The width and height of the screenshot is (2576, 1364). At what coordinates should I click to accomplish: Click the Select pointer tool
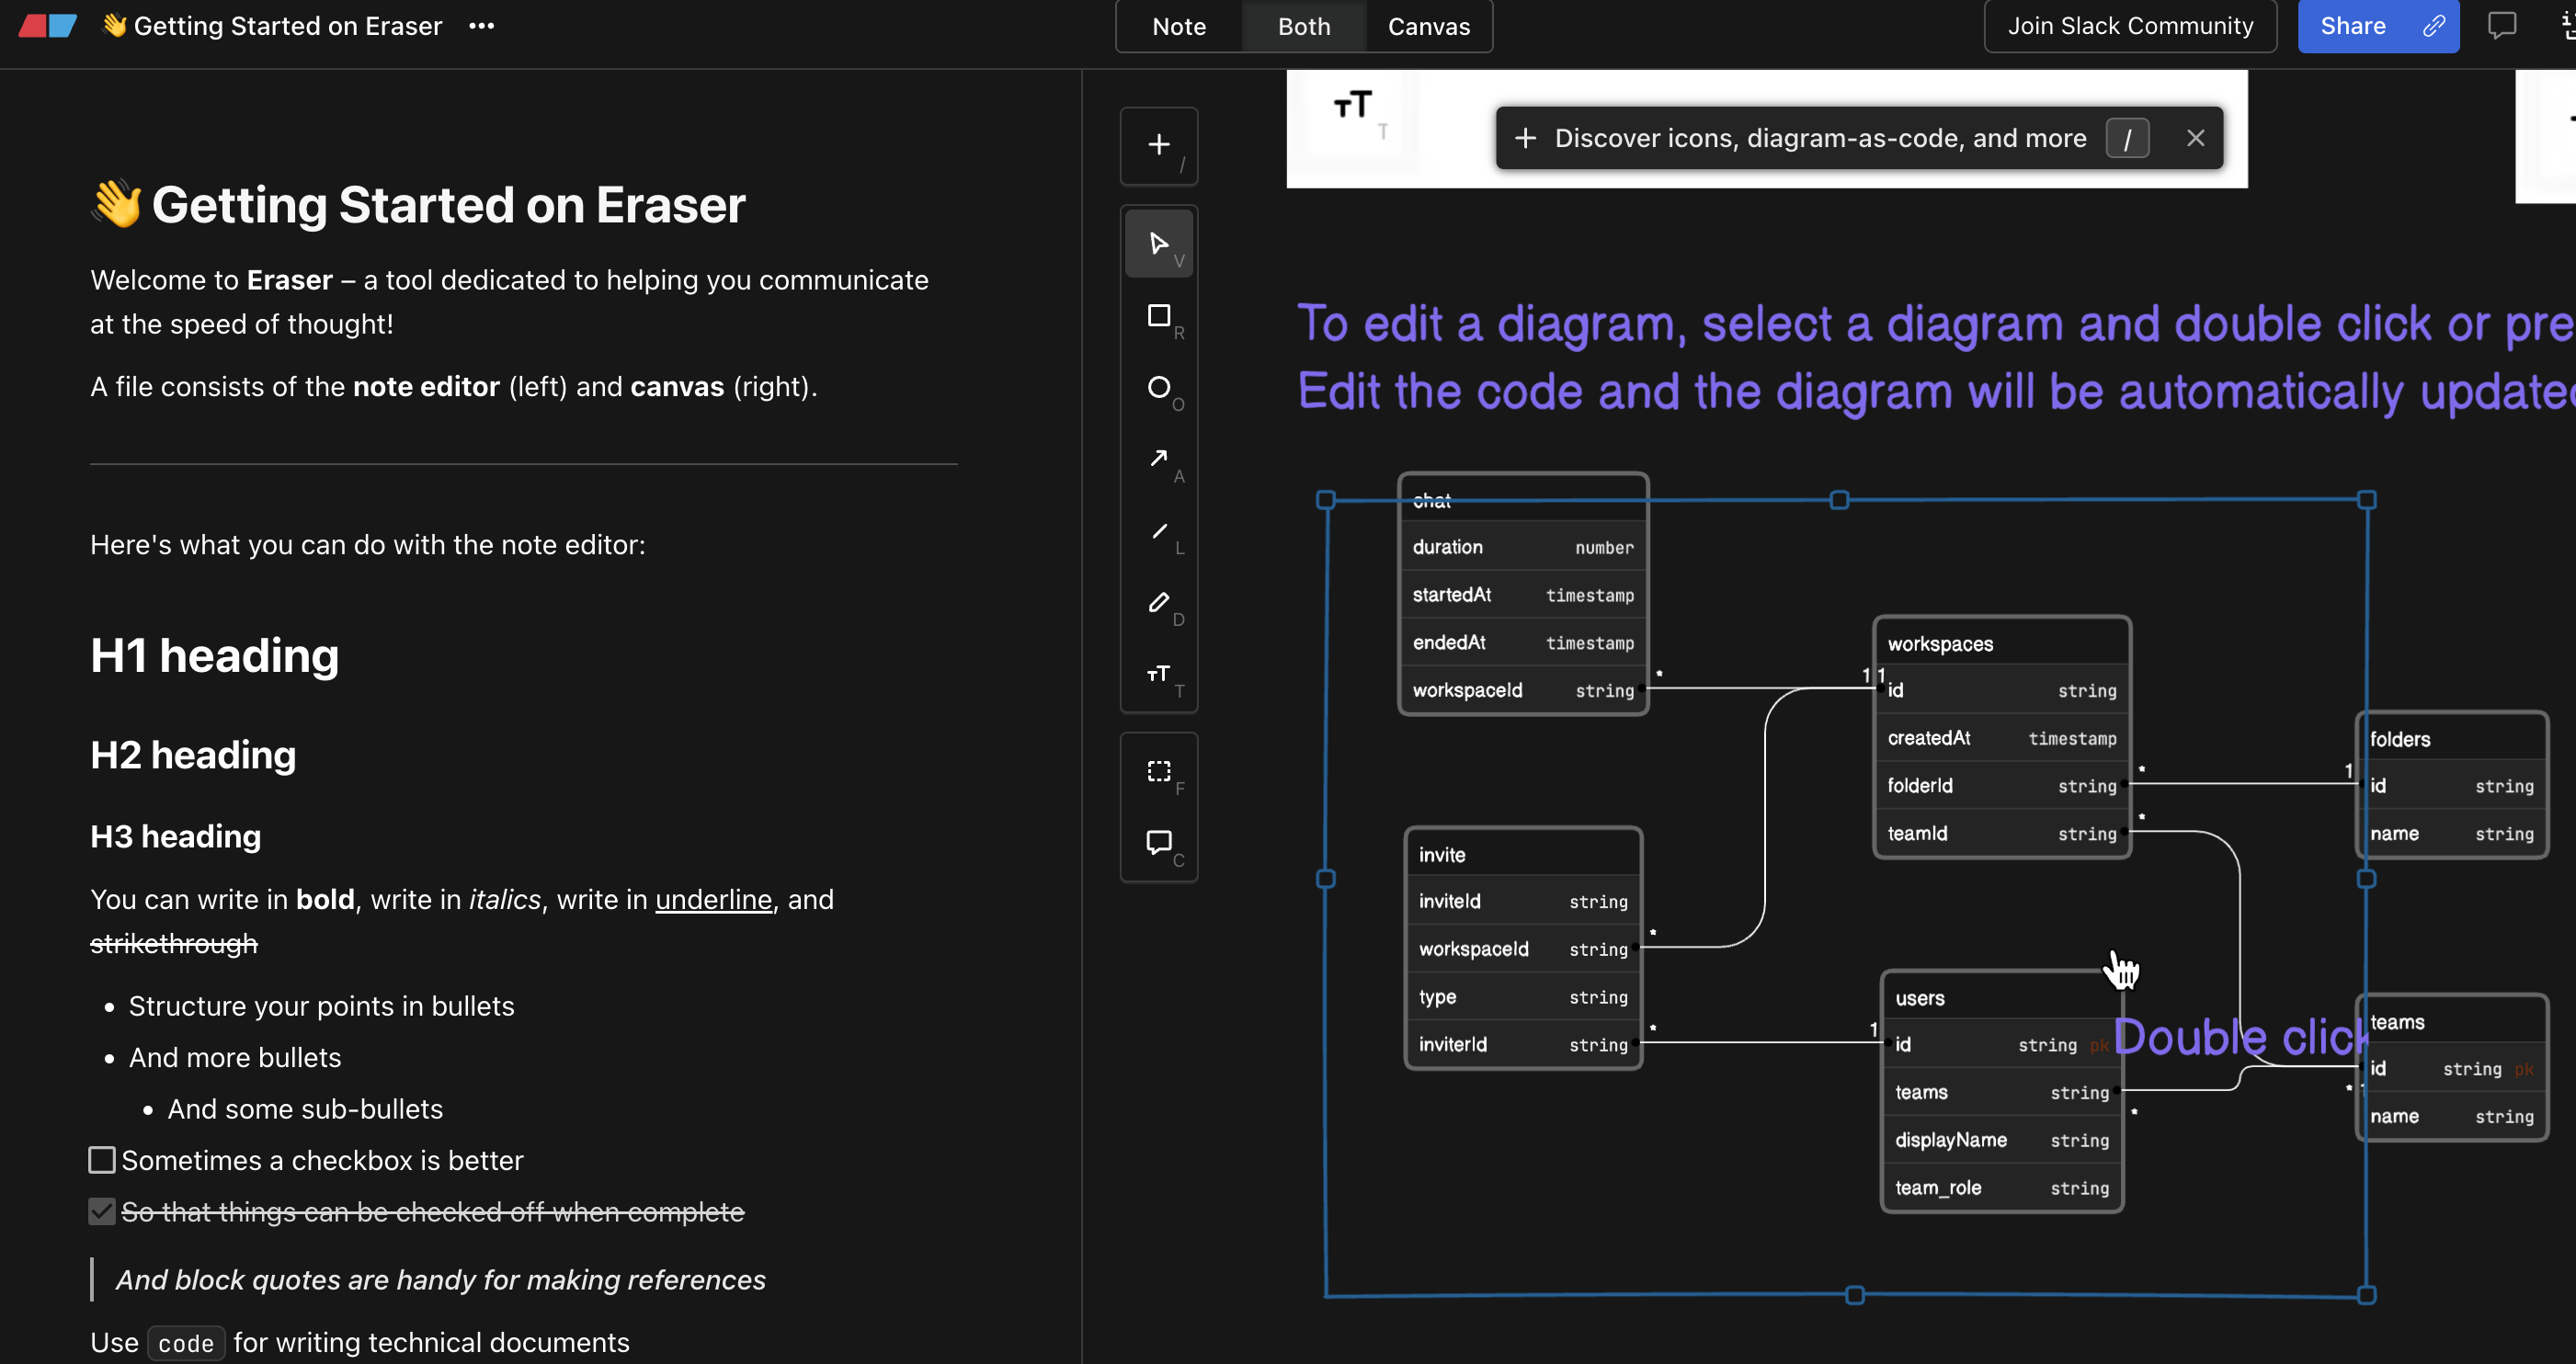[1159, 244]
